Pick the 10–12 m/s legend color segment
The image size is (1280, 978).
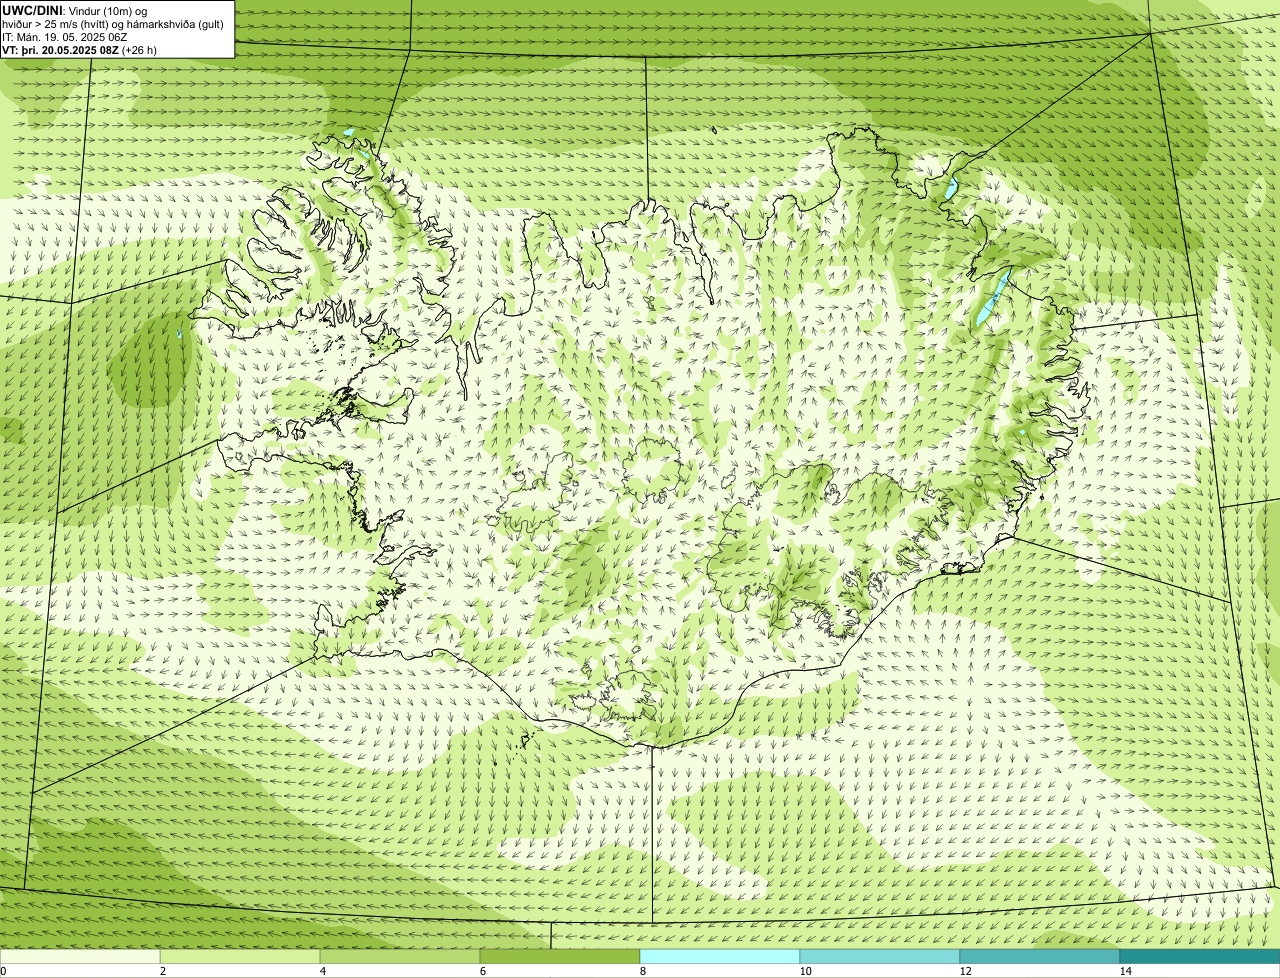[880, 956]
